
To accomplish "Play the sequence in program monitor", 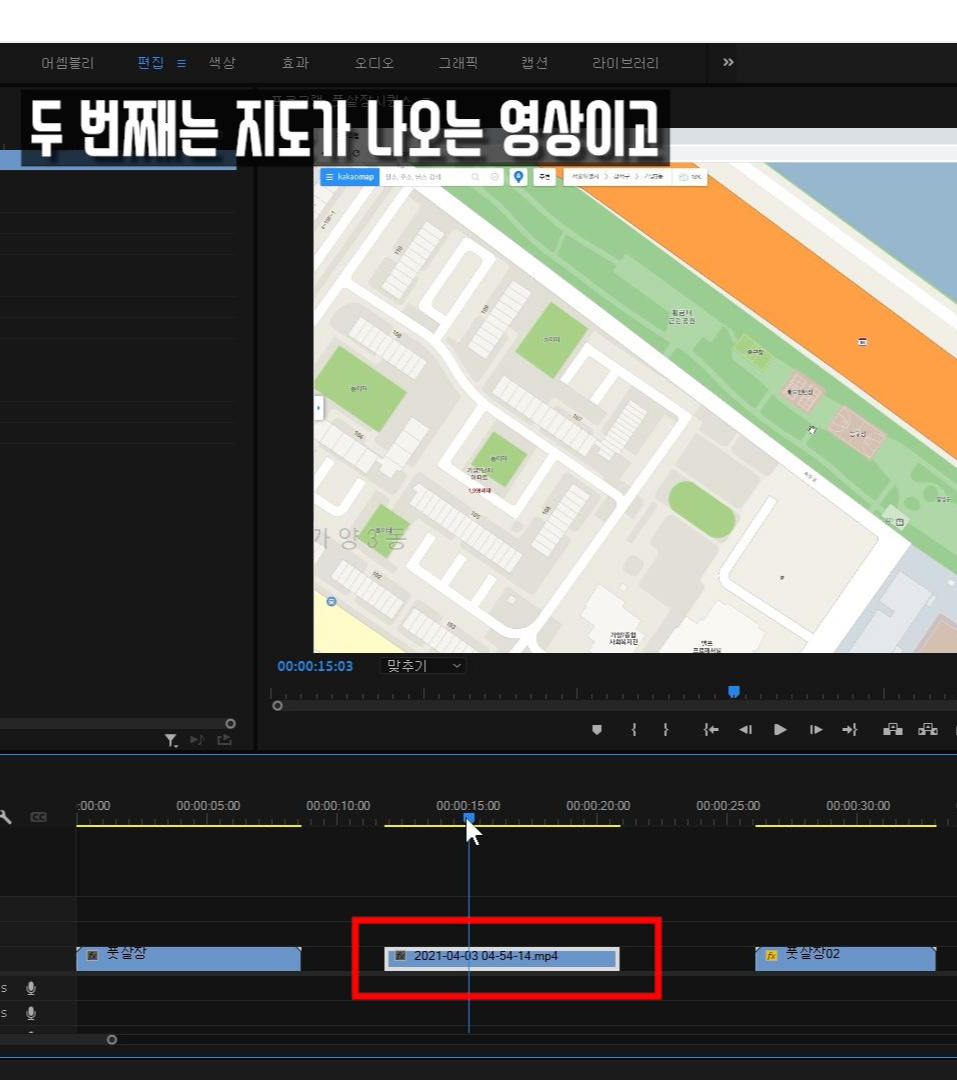I will pyautogui.click(x=780, y=729).
